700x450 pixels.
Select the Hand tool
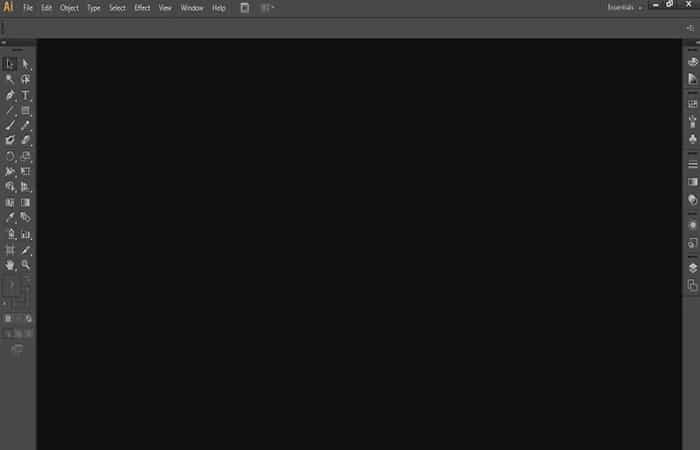click(10, 265)
